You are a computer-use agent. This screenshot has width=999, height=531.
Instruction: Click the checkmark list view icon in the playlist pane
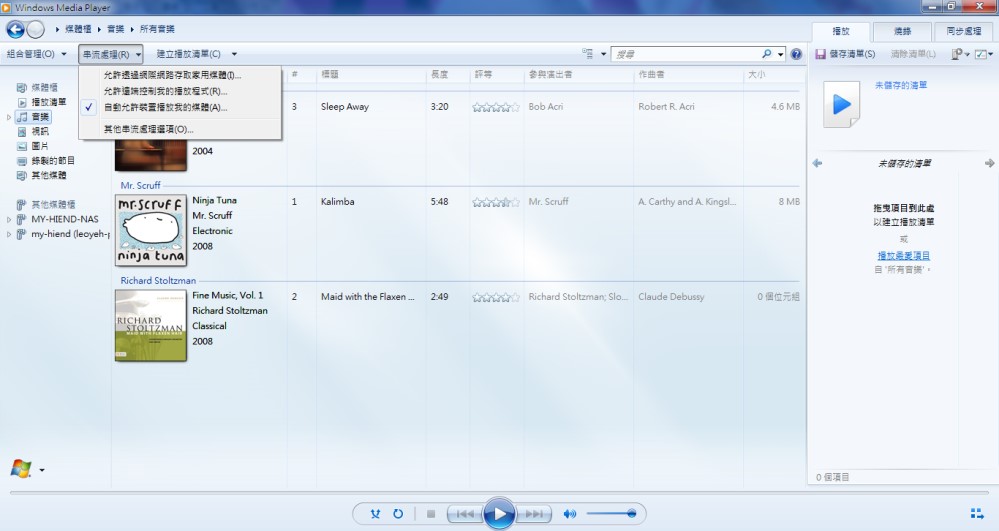pos(981,54)
